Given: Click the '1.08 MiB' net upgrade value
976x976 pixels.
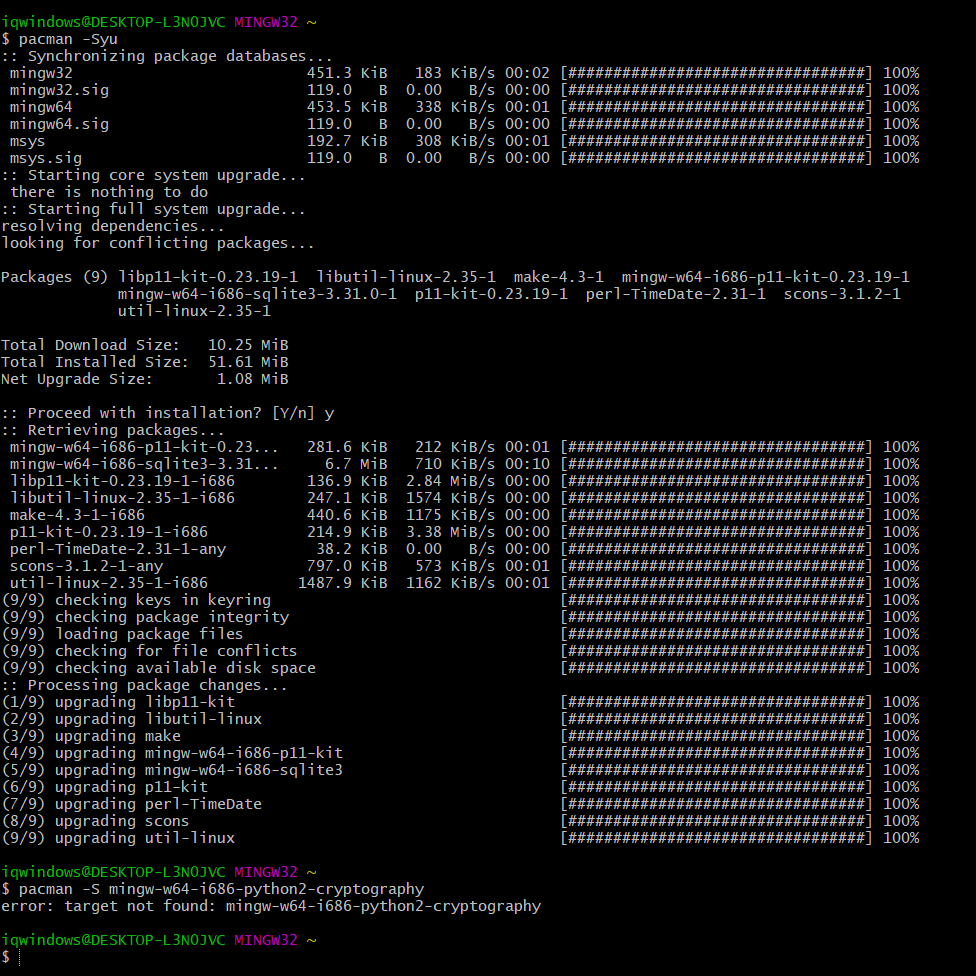Looking at the screenshot, I should 252,379.
